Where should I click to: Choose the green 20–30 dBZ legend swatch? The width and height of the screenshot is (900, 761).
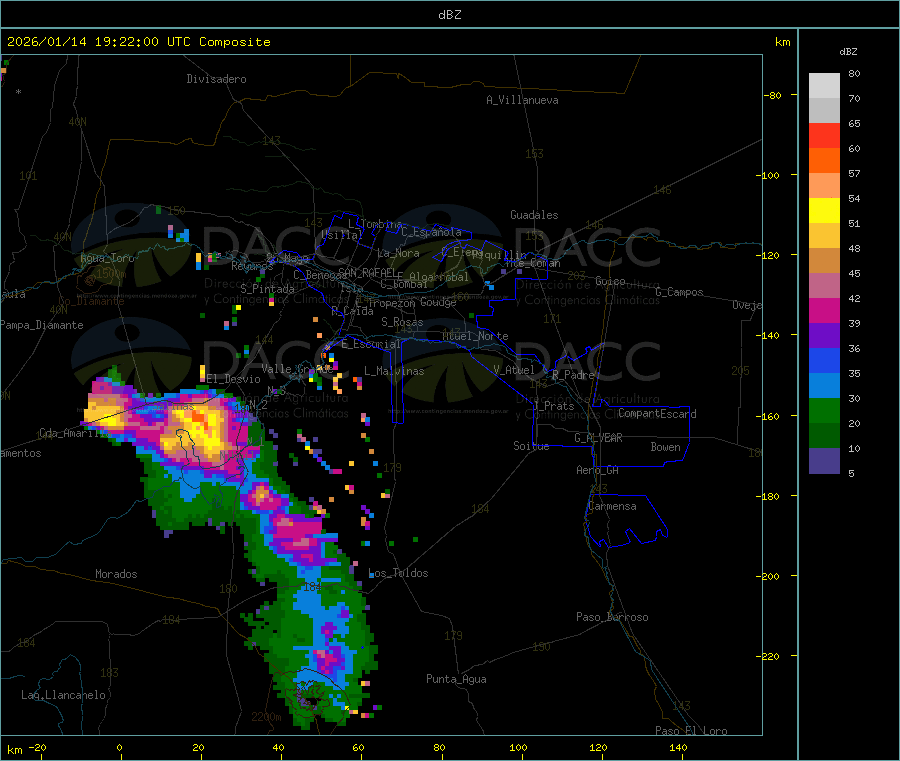point(824,411)
